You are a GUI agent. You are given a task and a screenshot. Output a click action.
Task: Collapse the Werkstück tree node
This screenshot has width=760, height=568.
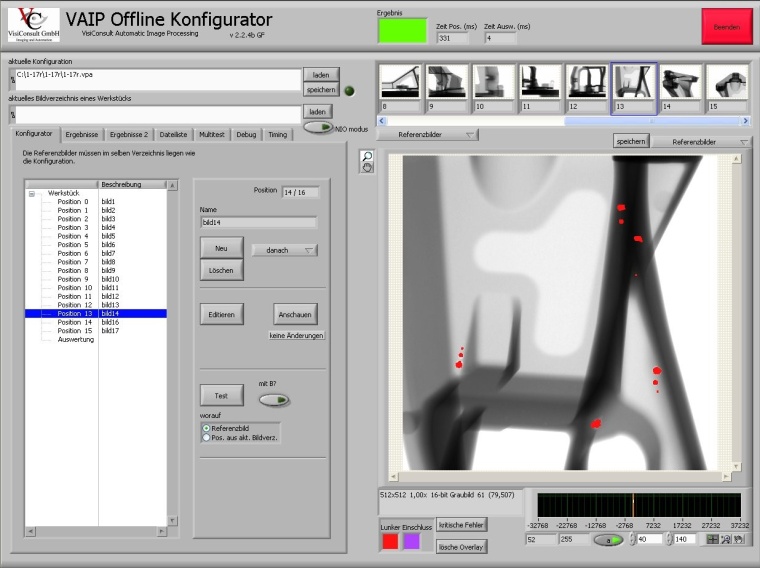(31, 193)
